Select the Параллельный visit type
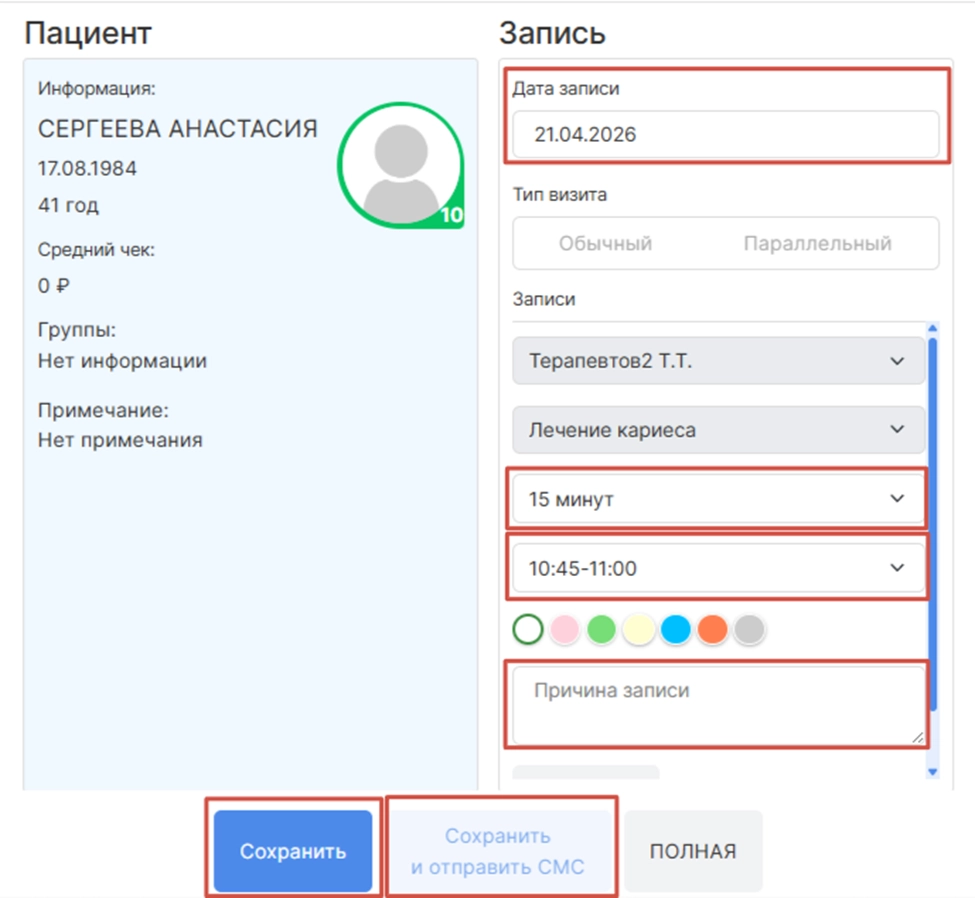975x898 pixels. [817, 243]
